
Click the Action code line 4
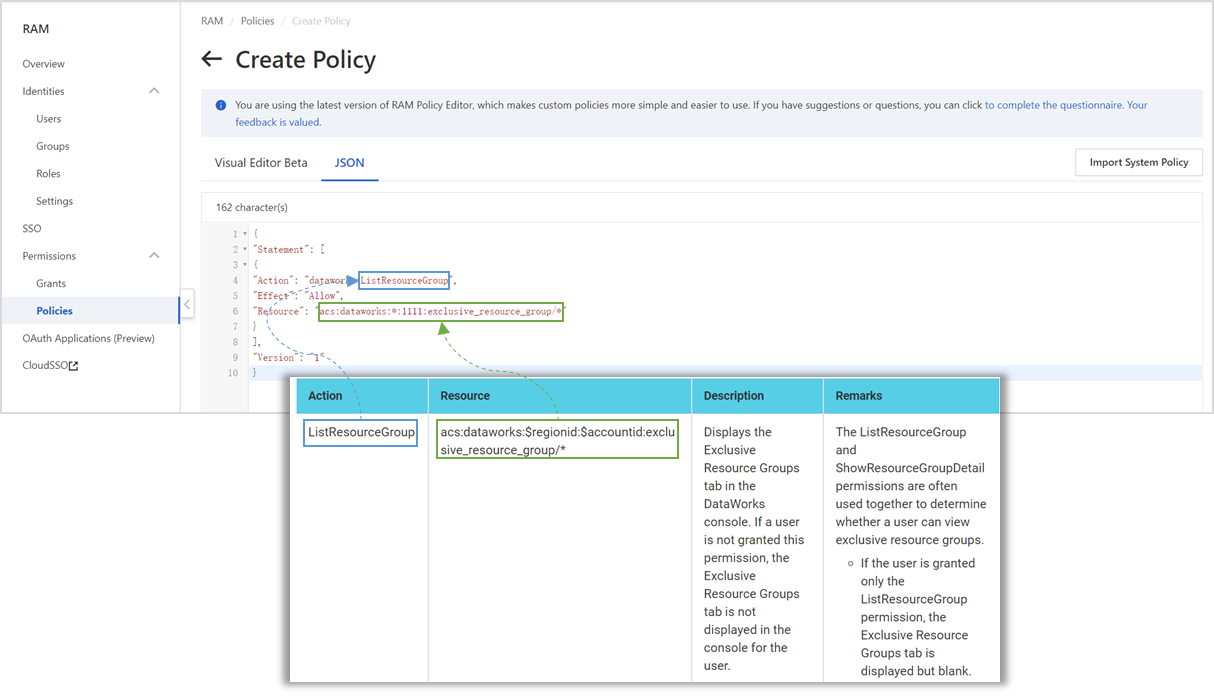[355, 281]
